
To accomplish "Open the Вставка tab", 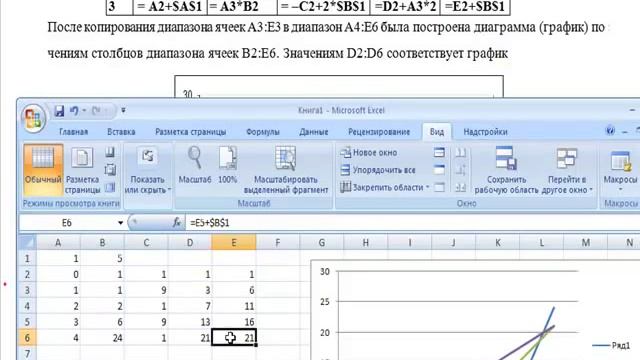I will point(121,132).
